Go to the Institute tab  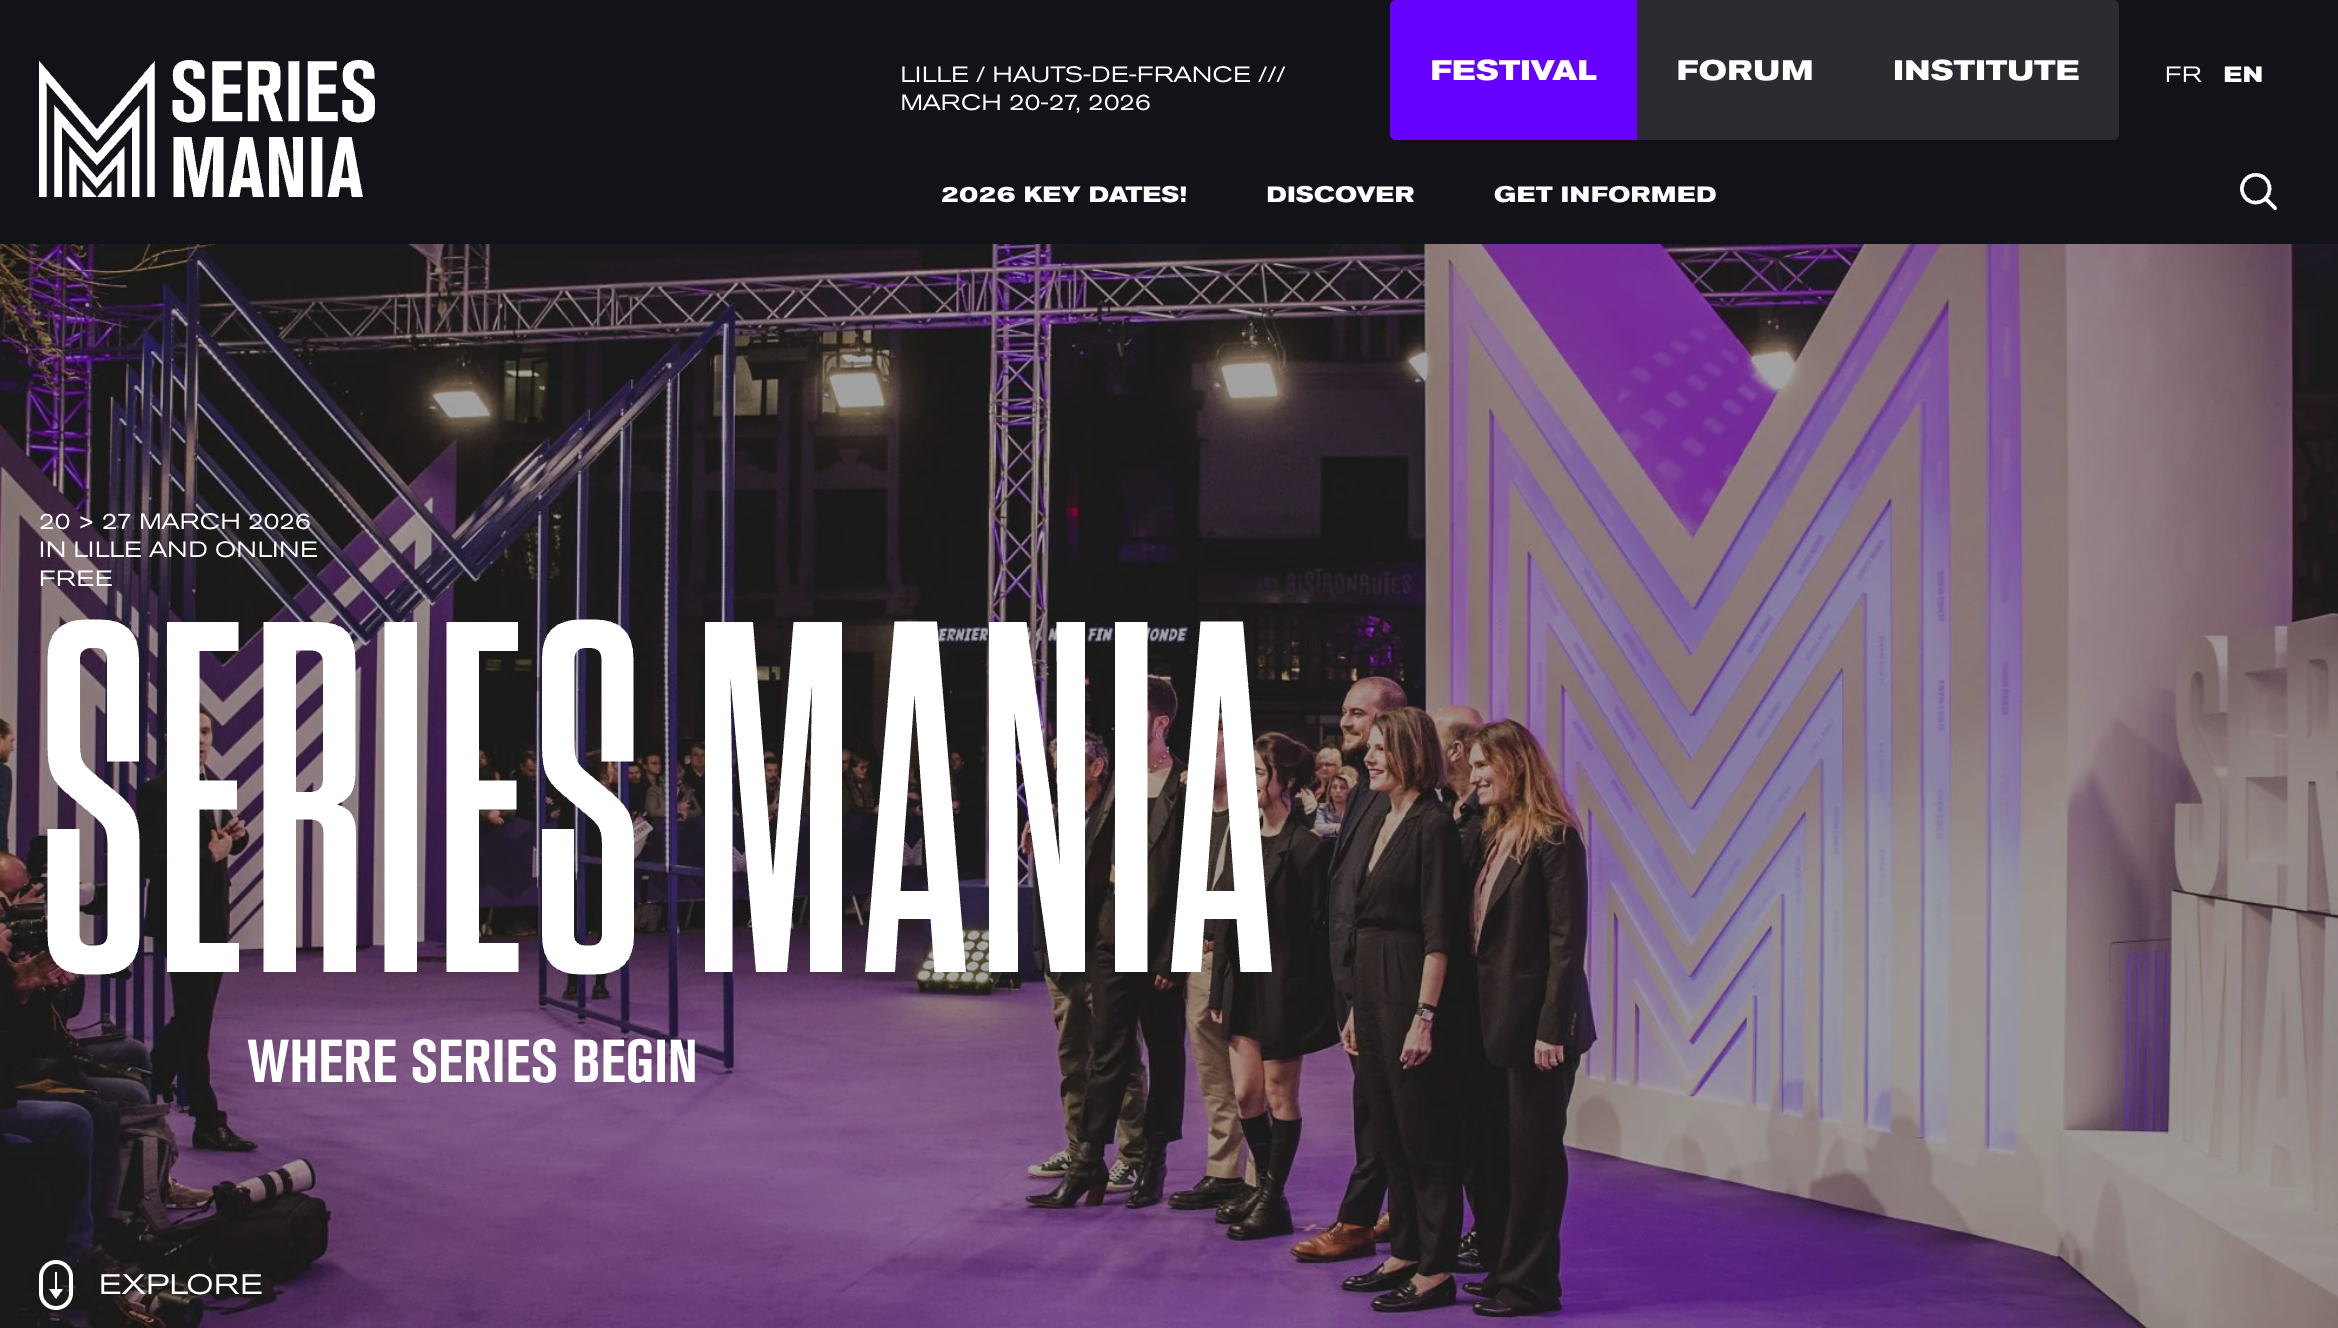[x=1986, y=70]
